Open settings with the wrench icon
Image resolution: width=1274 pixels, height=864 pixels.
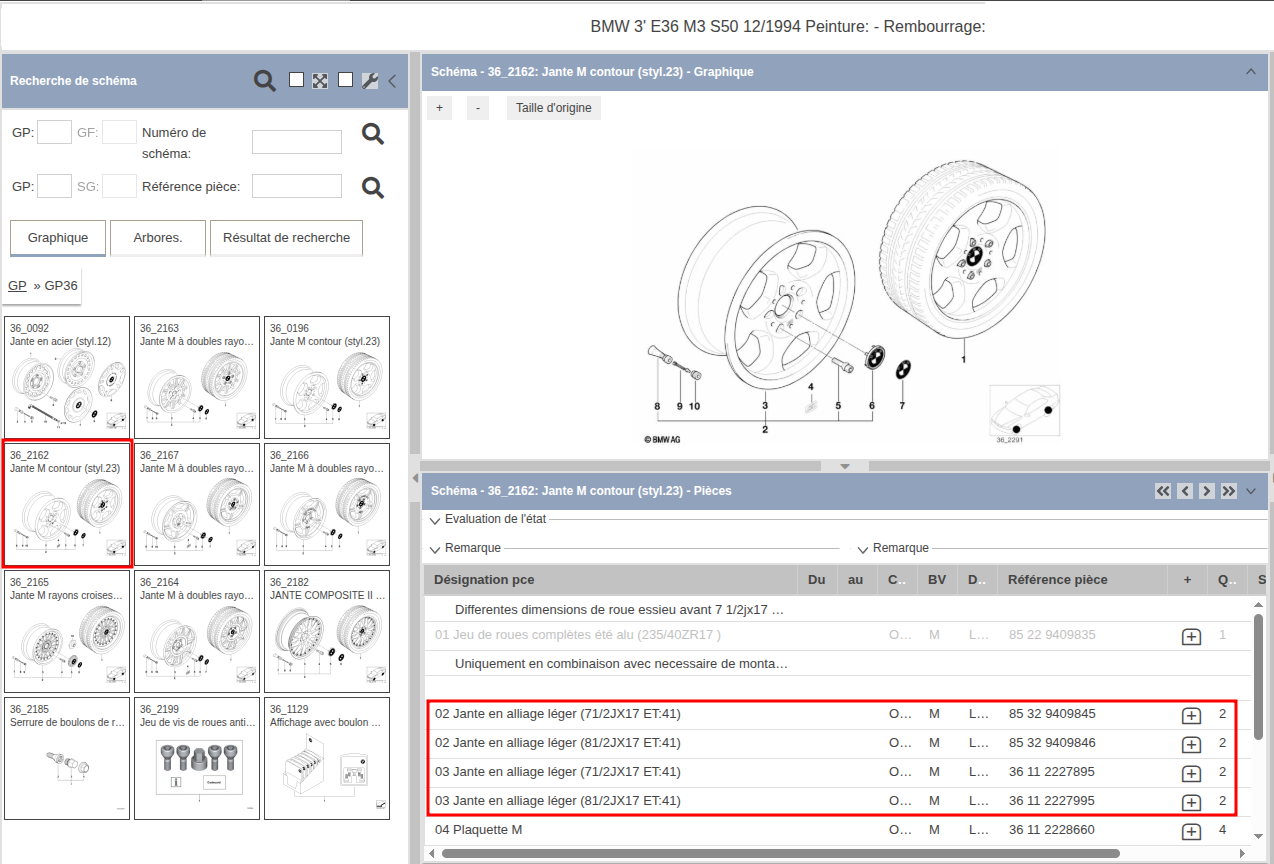[369, 81]
